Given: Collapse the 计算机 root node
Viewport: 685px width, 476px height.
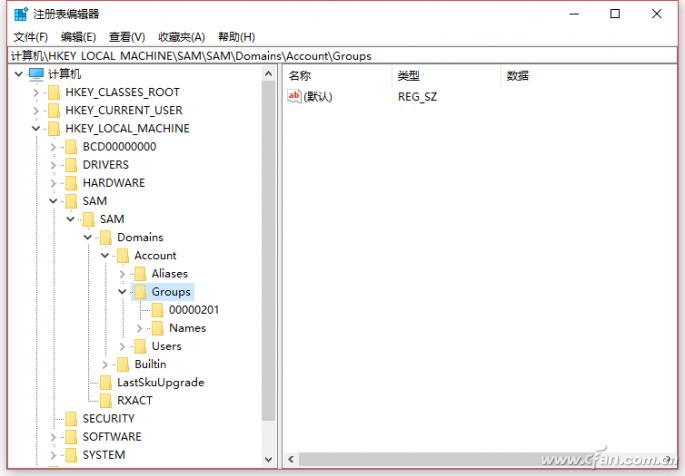Looking at the screenshot, I should tap(18, 74).
